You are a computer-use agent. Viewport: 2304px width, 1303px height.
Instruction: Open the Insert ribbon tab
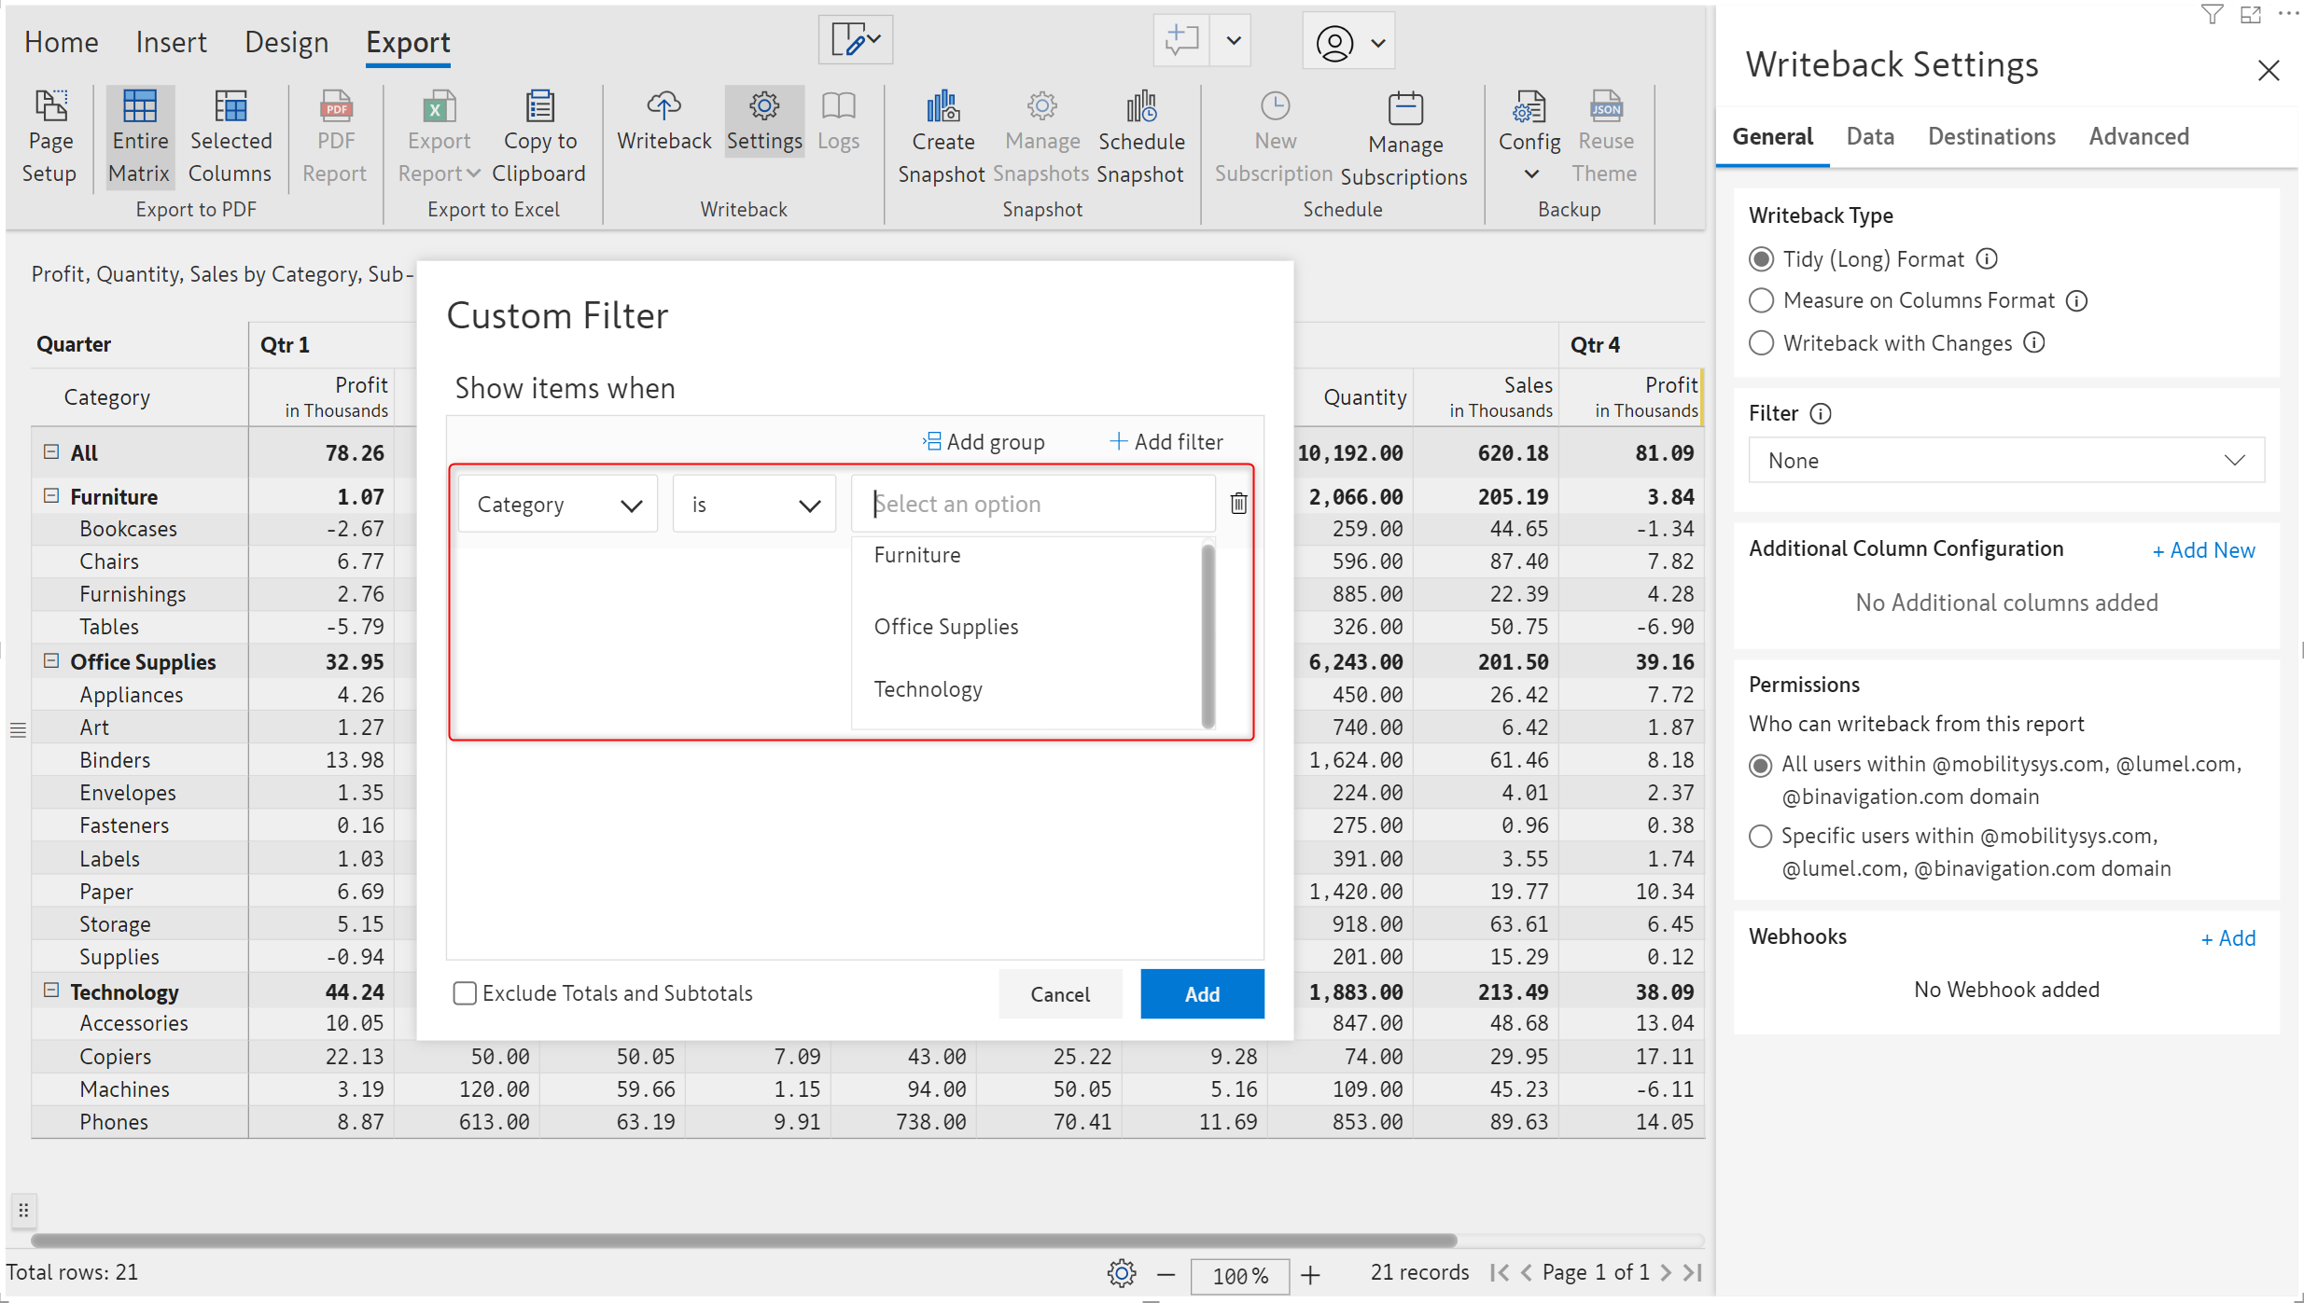pos(171,42)
